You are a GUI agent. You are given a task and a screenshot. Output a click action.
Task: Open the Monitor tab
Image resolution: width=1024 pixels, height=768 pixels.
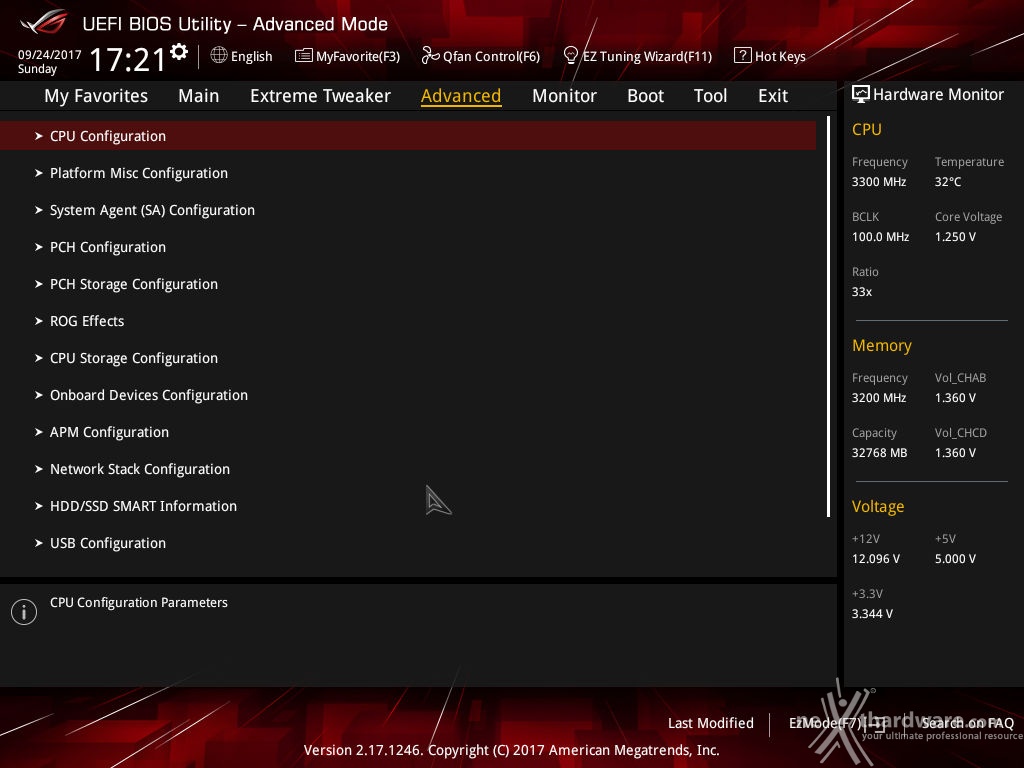click(x=564, y=96)
